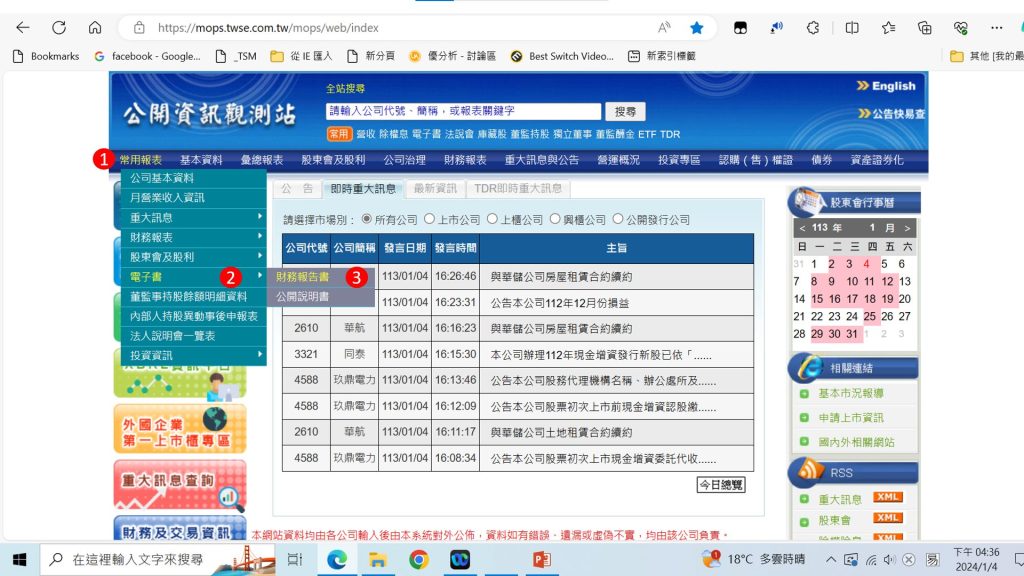Open the browser settings and more menu
The height and width of the screenshot is (576, 1024).
996,27
